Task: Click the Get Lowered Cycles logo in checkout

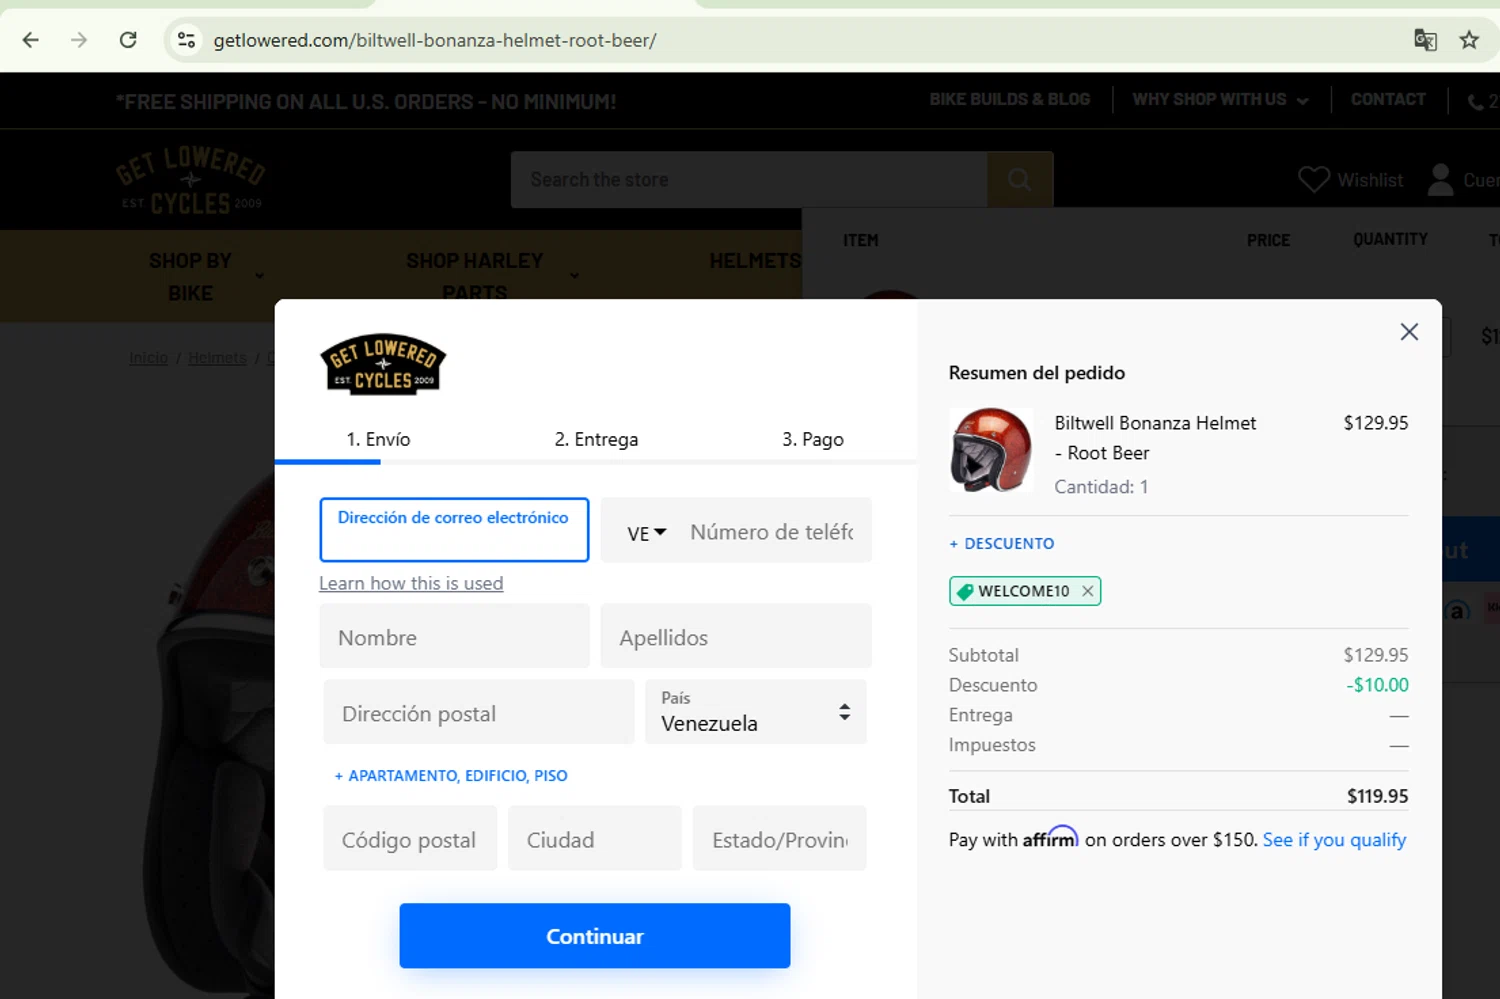Action: 383,364
